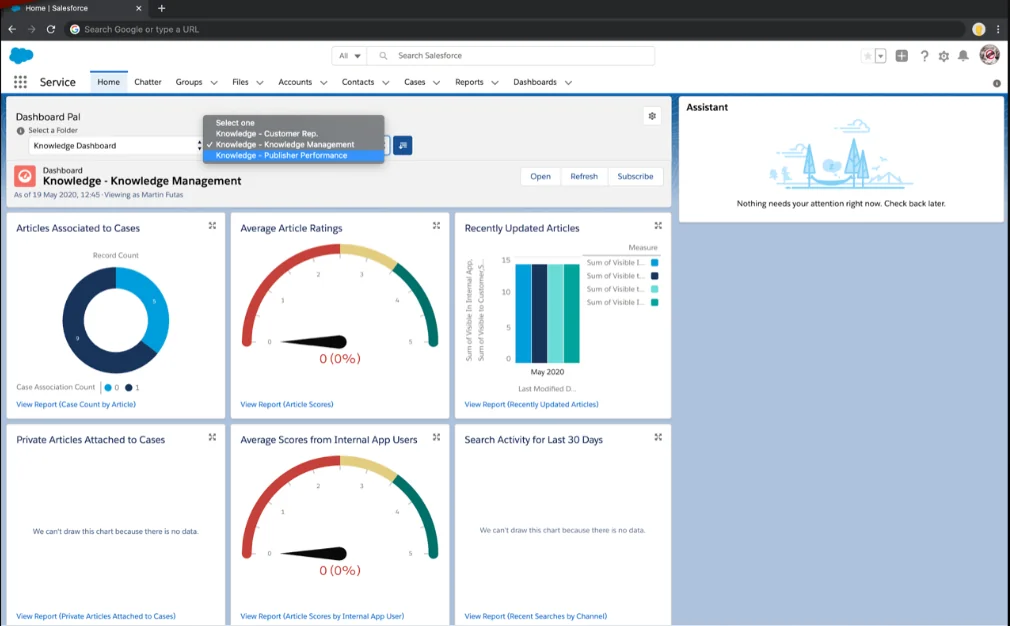The height and width of the screenshot is (626, 1010).
Task: Click the Case Association Count 0 swatch
Action: coord(108,388)
